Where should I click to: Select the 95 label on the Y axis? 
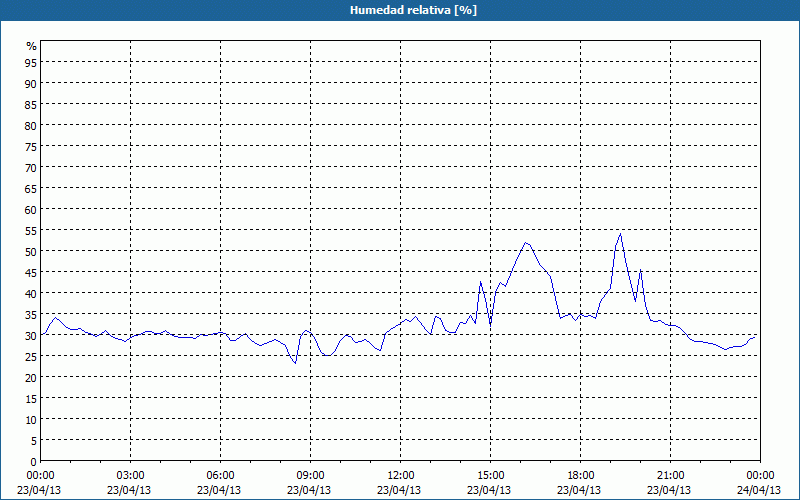31,62
